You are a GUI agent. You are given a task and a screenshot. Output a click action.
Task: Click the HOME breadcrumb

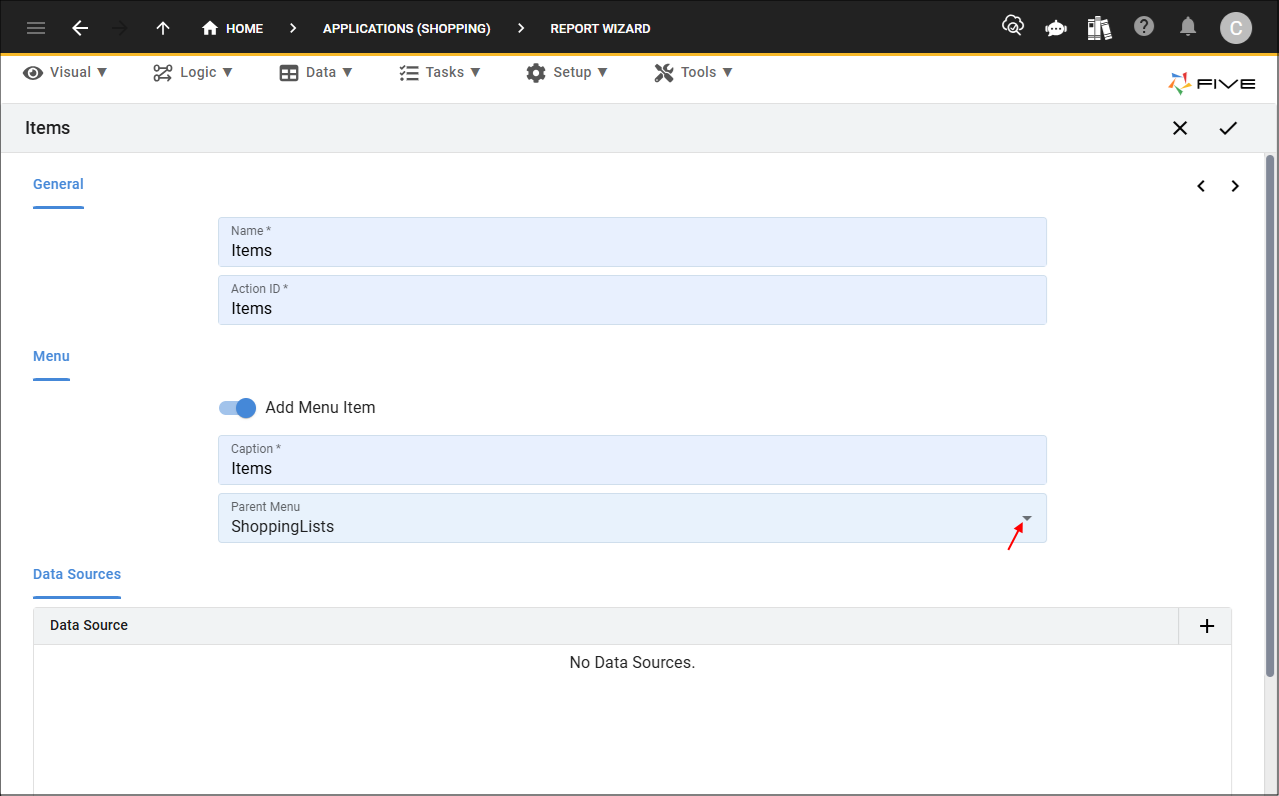click(x=233, y=28)
